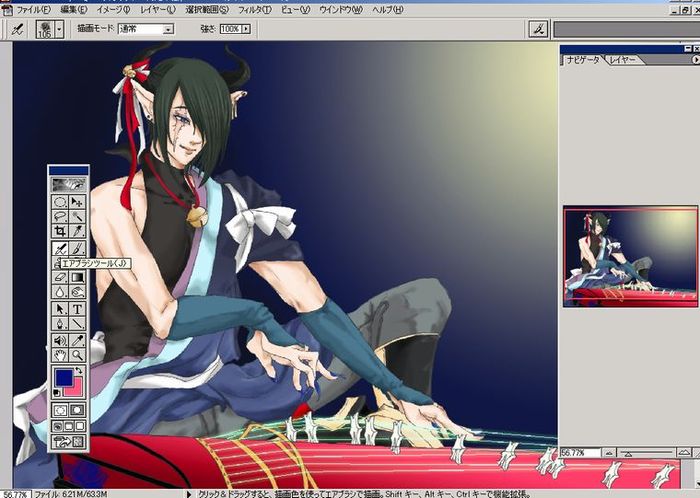The width and height of the screenshot is (700, 498).
Task: Select the Line tool
Action: click(77, 323)
